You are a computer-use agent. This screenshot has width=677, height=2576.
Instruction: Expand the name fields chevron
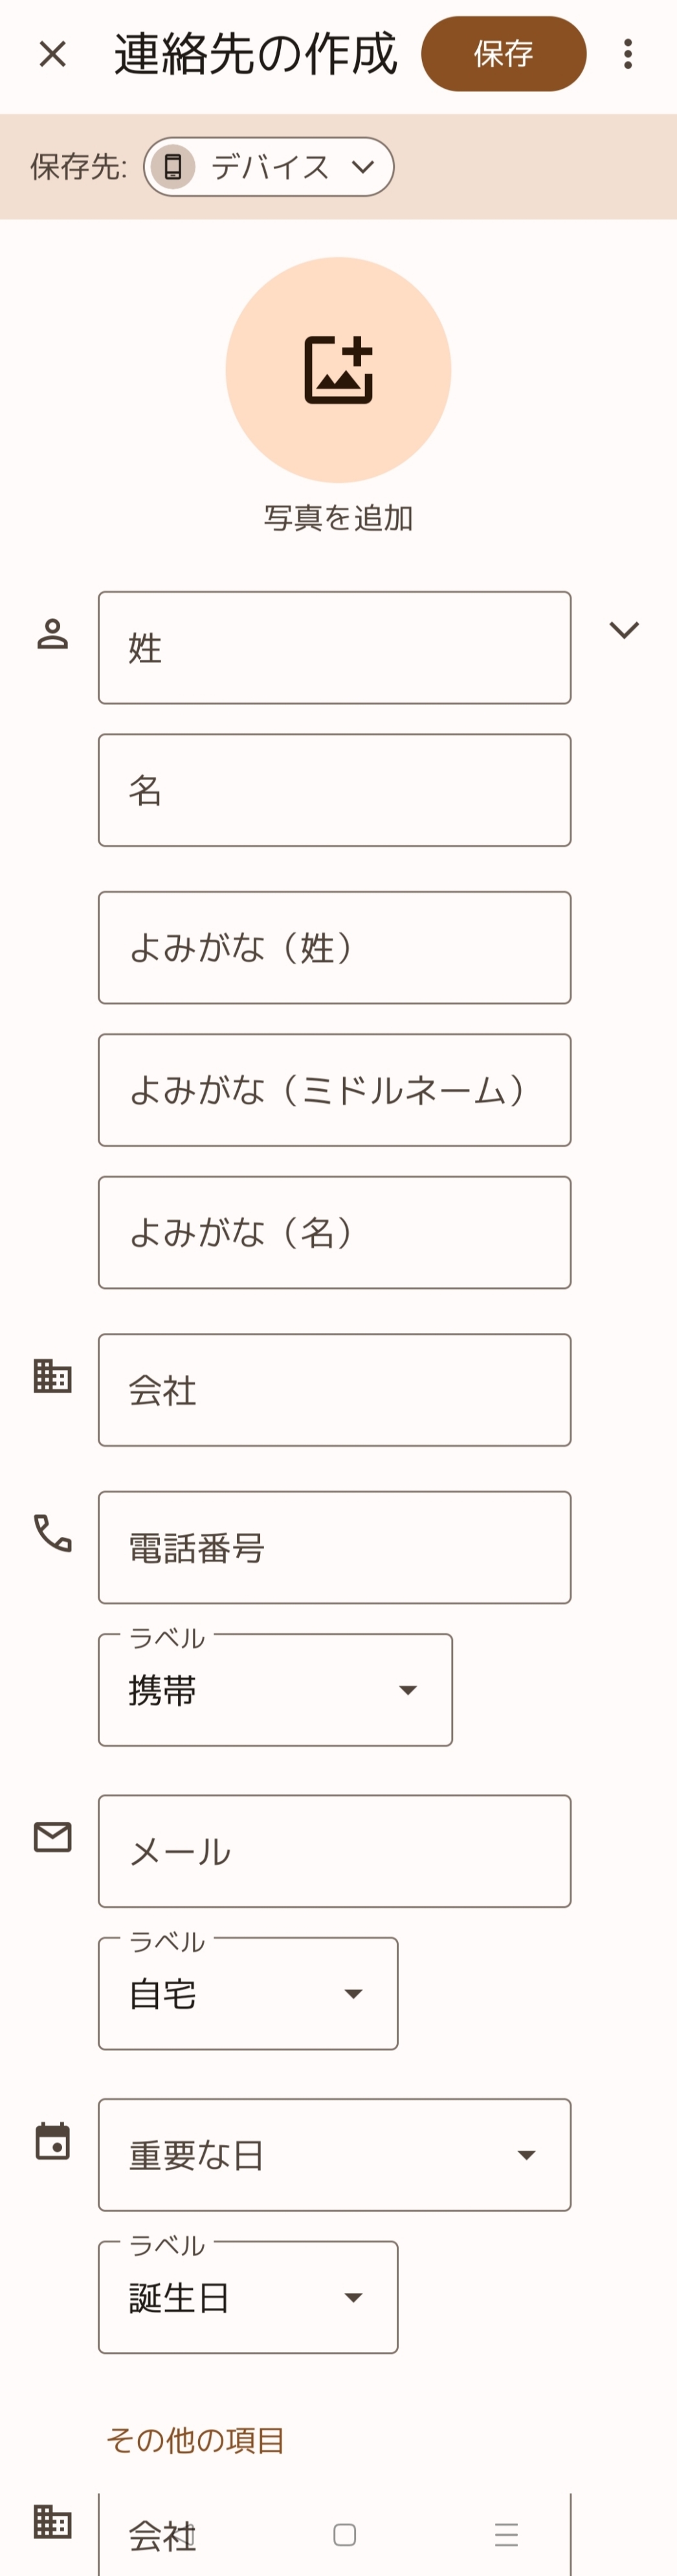coord(623,630)
